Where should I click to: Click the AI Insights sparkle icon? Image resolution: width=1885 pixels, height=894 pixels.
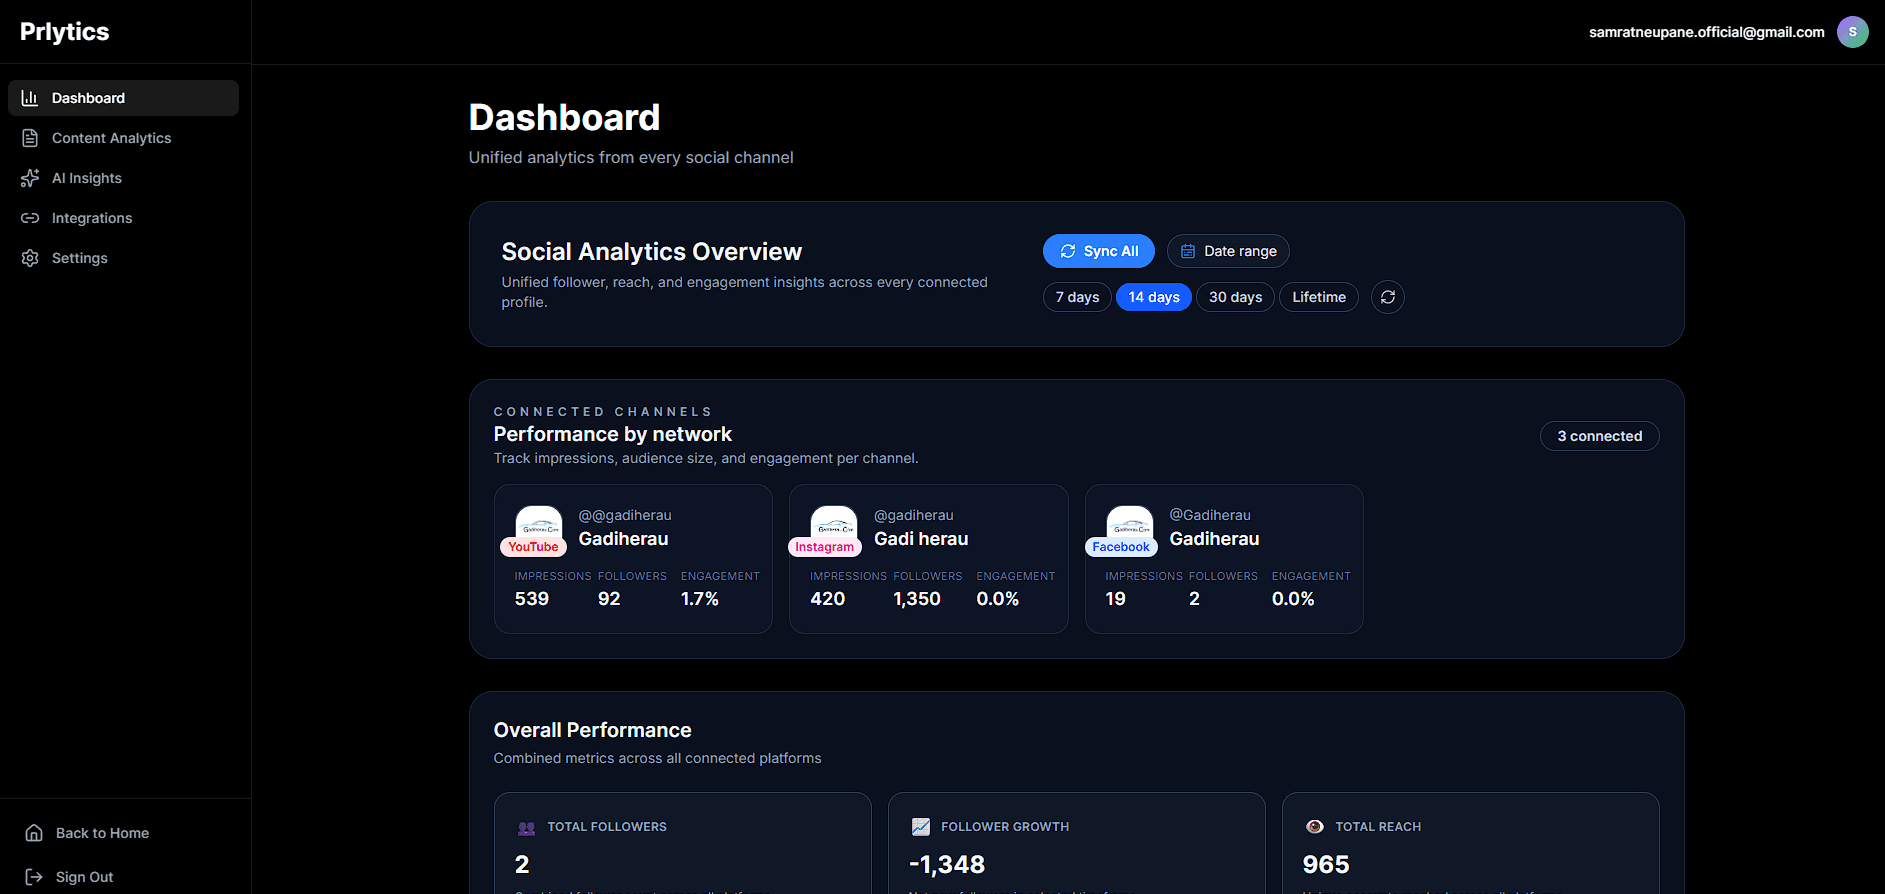pos(30,178)
